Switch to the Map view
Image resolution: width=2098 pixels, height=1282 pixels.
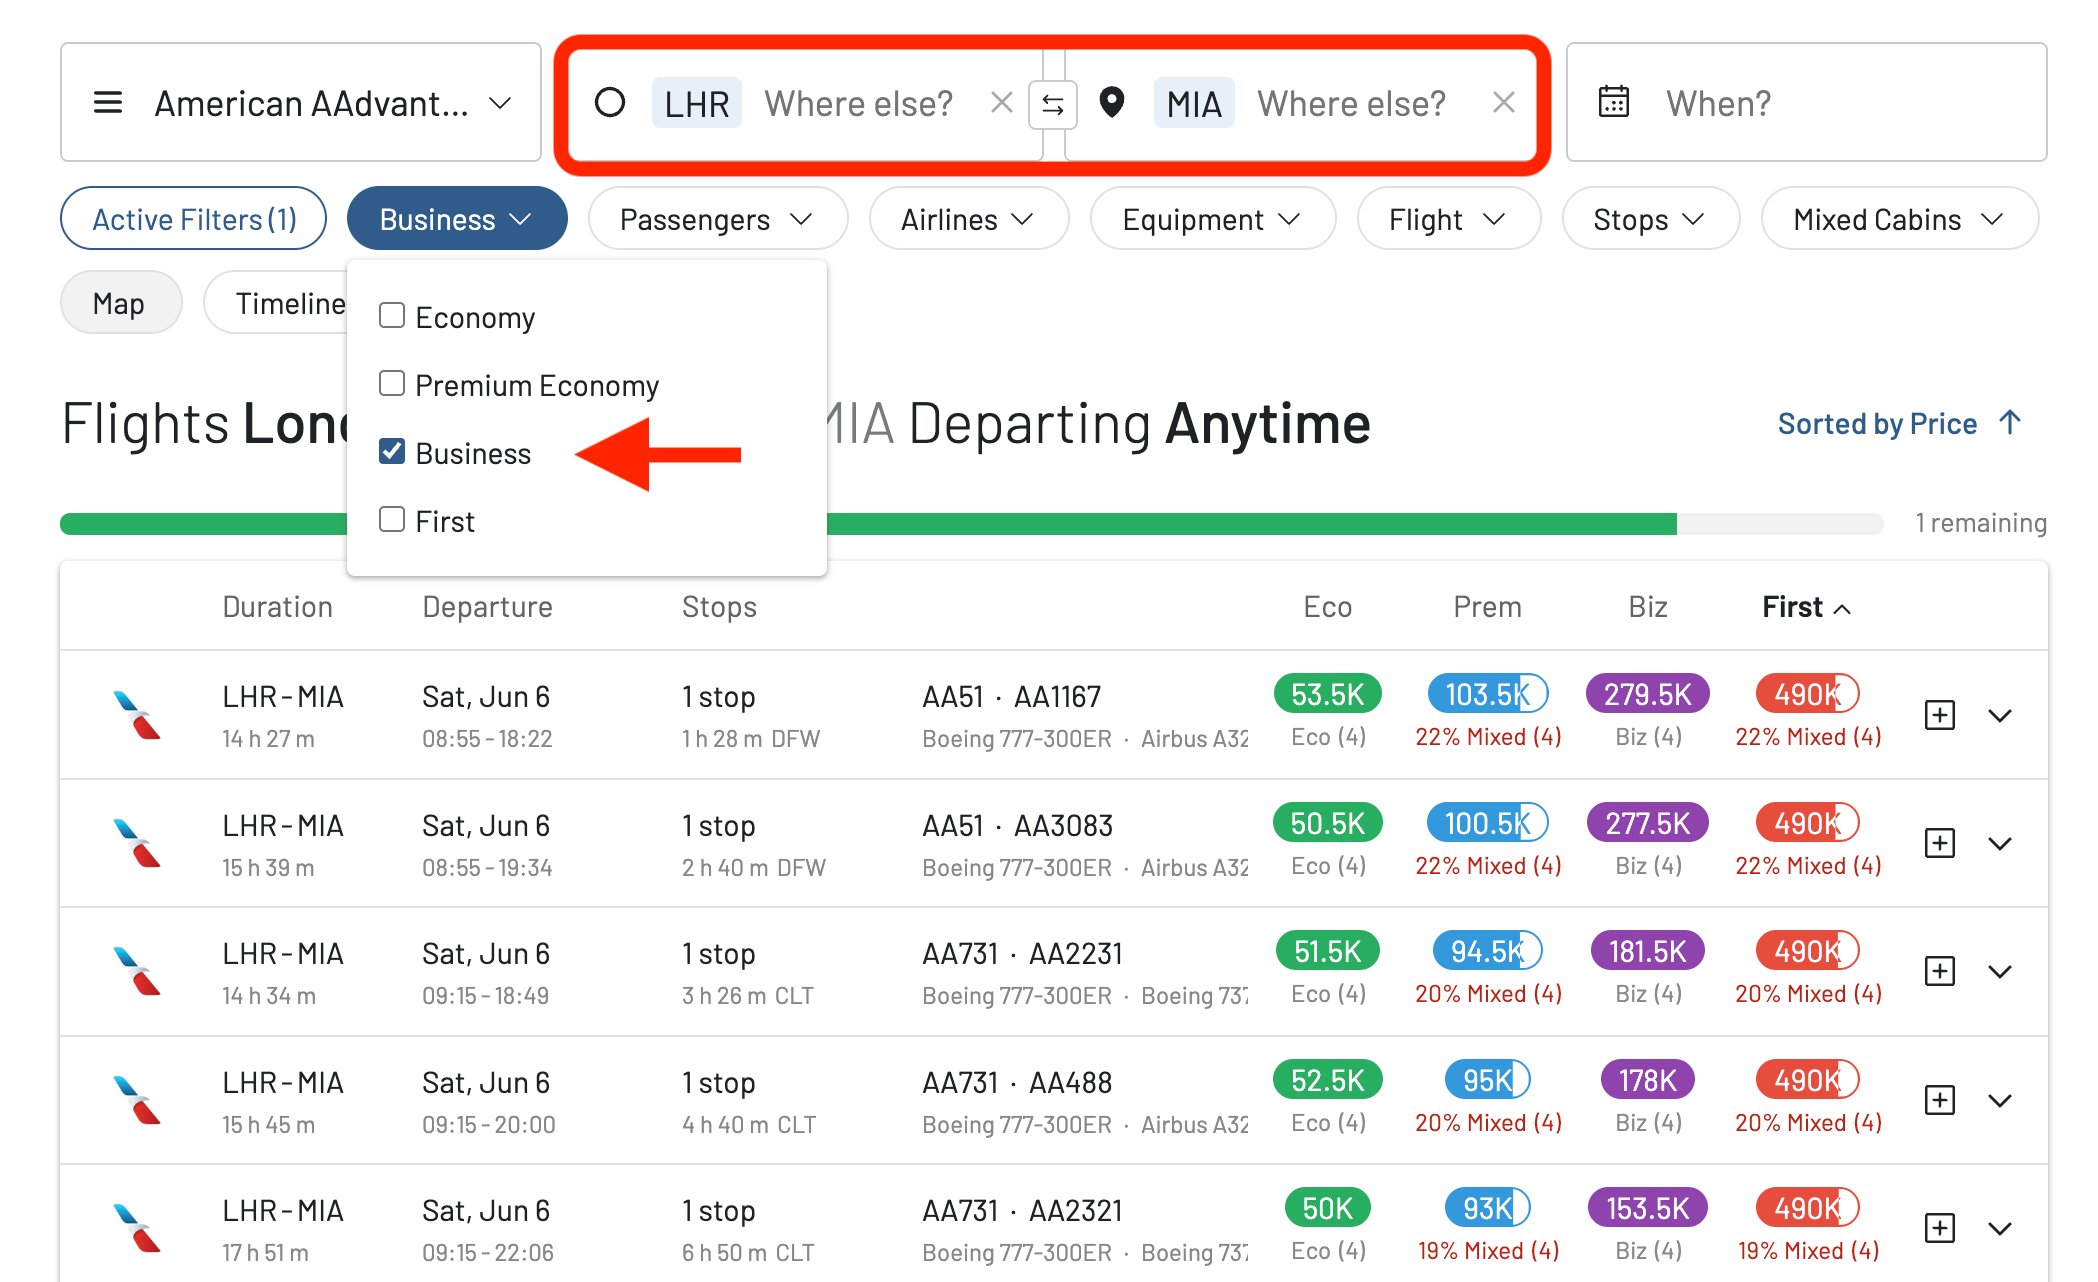[x=120, y=302]
